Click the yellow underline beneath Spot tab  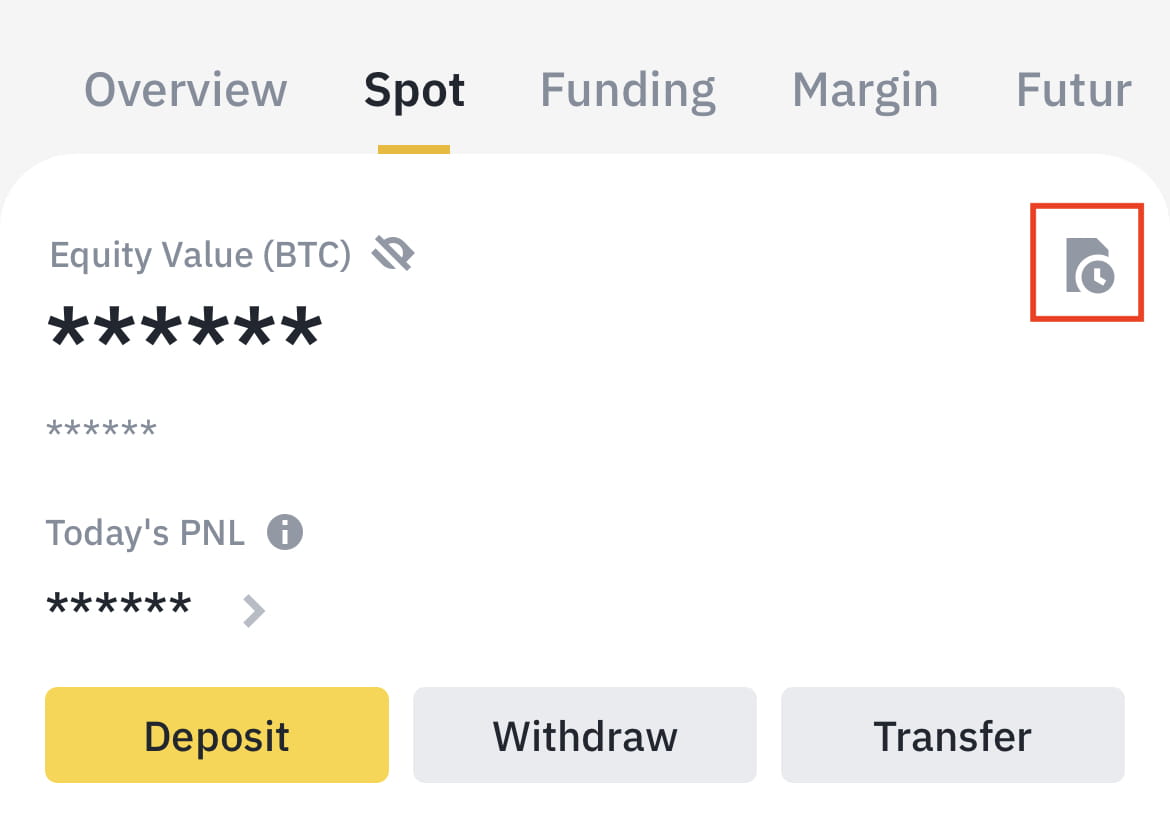(414, 150)
